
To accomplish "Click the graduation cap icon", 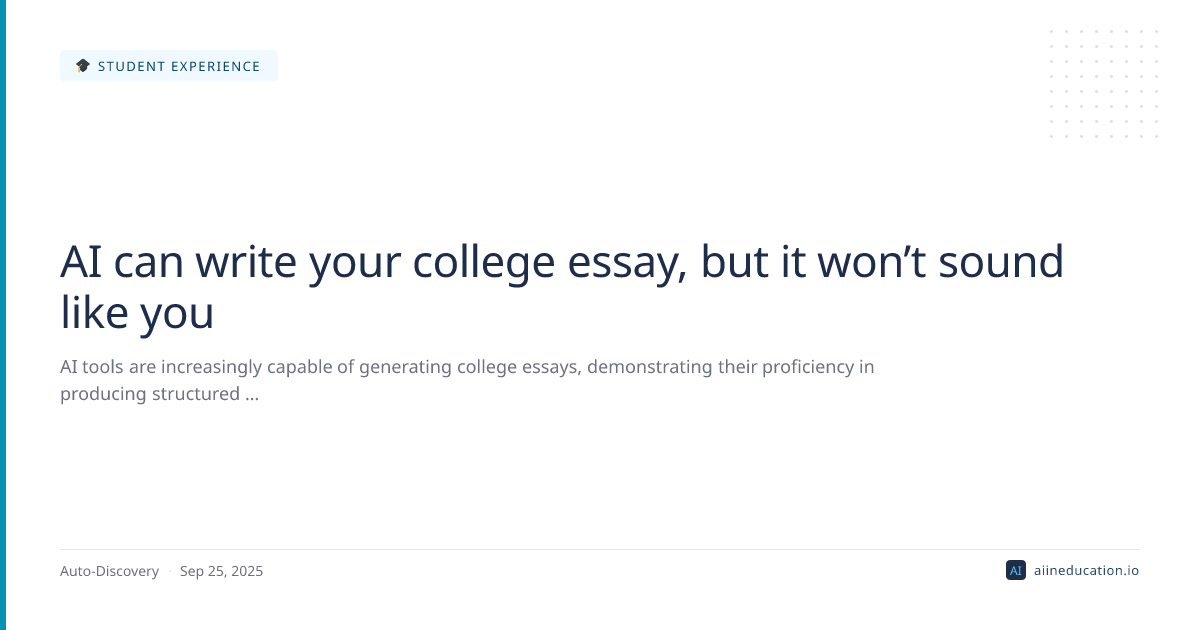I will (x=83, y=66).
